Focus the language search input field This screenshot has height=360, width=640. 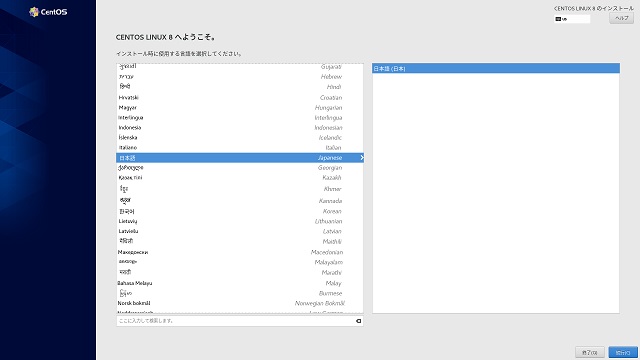click(x=240, y=321)
